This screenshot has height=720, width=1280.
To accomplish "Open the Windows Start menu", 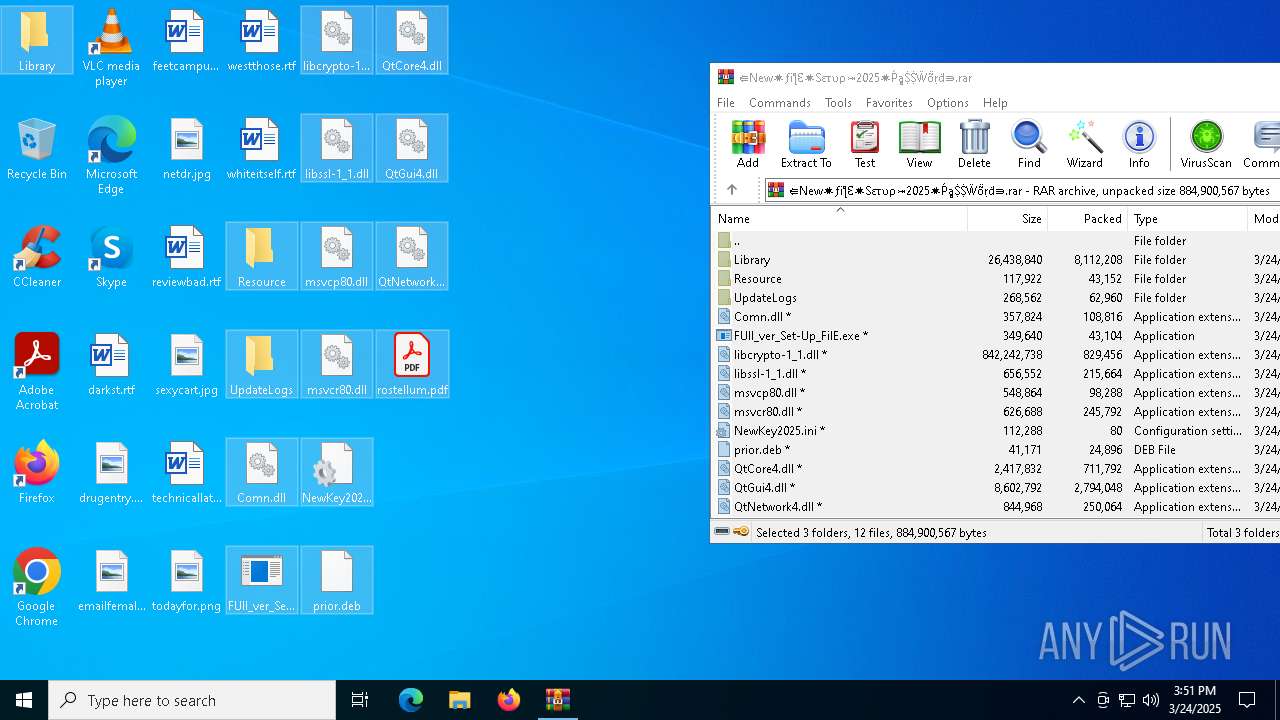I will pyautogui.click(x=24, y=700).
